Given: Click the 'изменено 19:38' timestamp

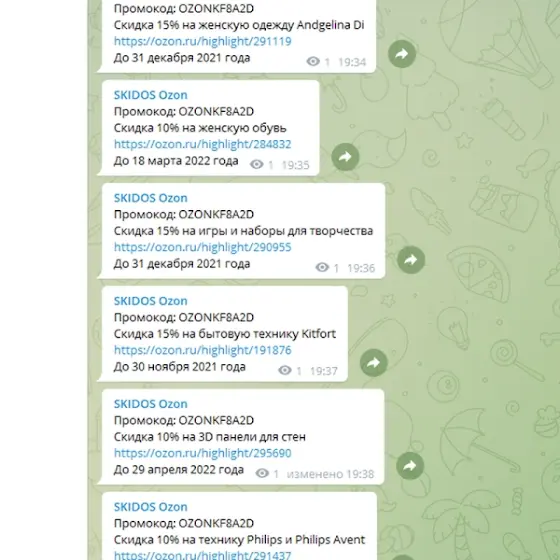Looking at the screenshot, I should 330,474.
